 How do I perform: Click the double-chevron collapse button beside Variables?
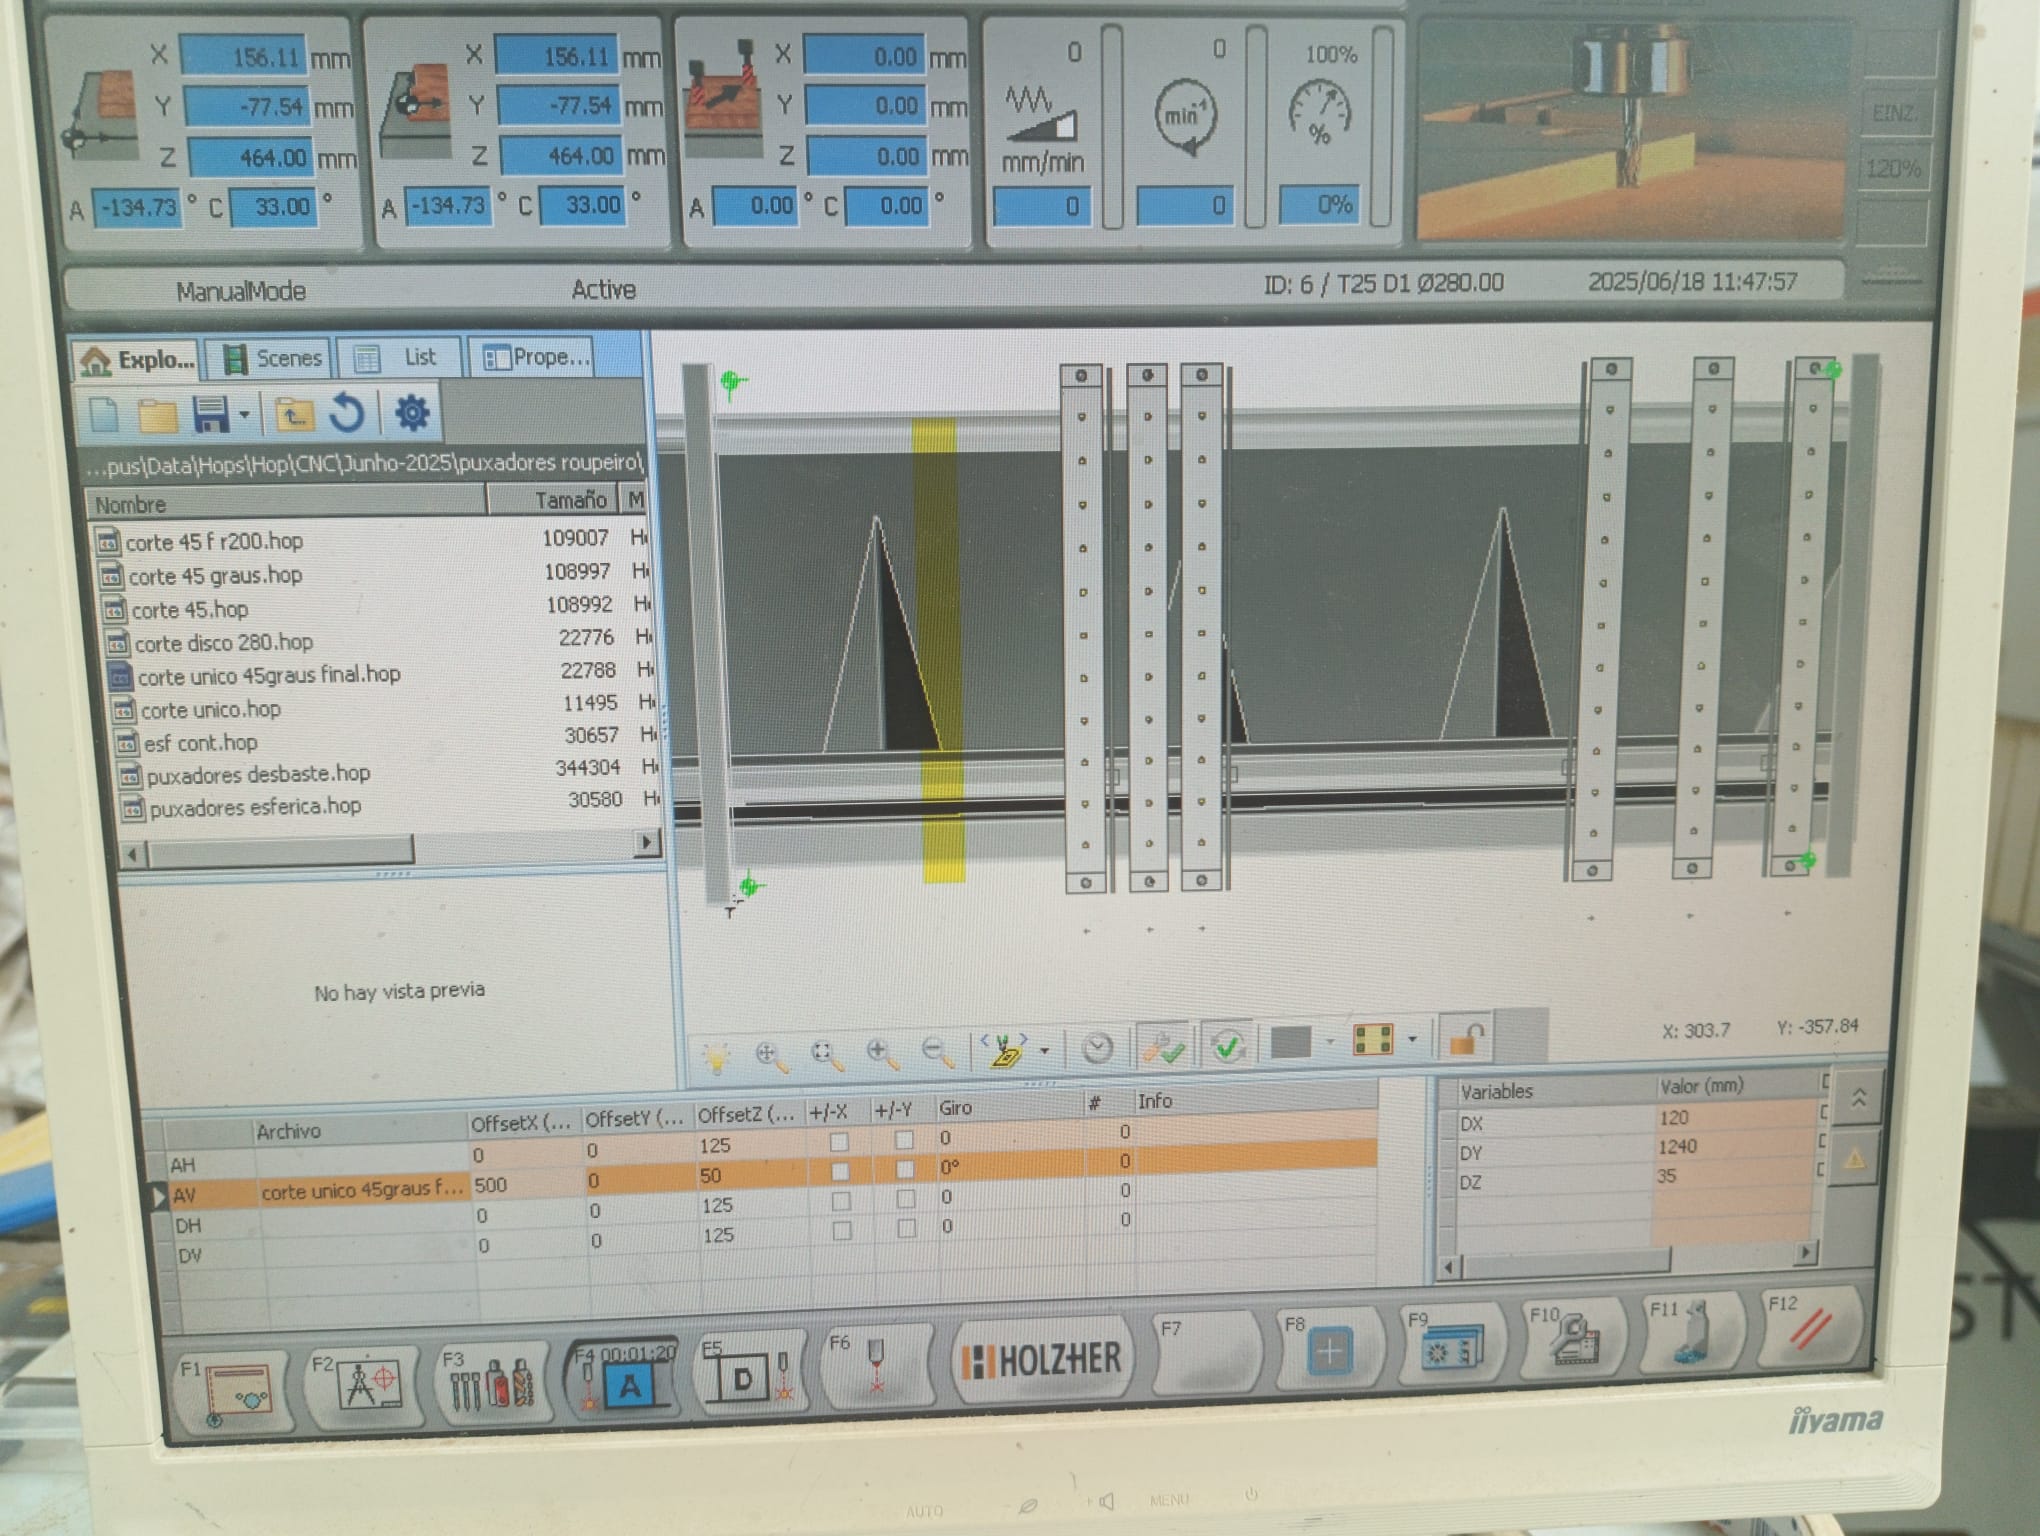coord(1859,1098)
